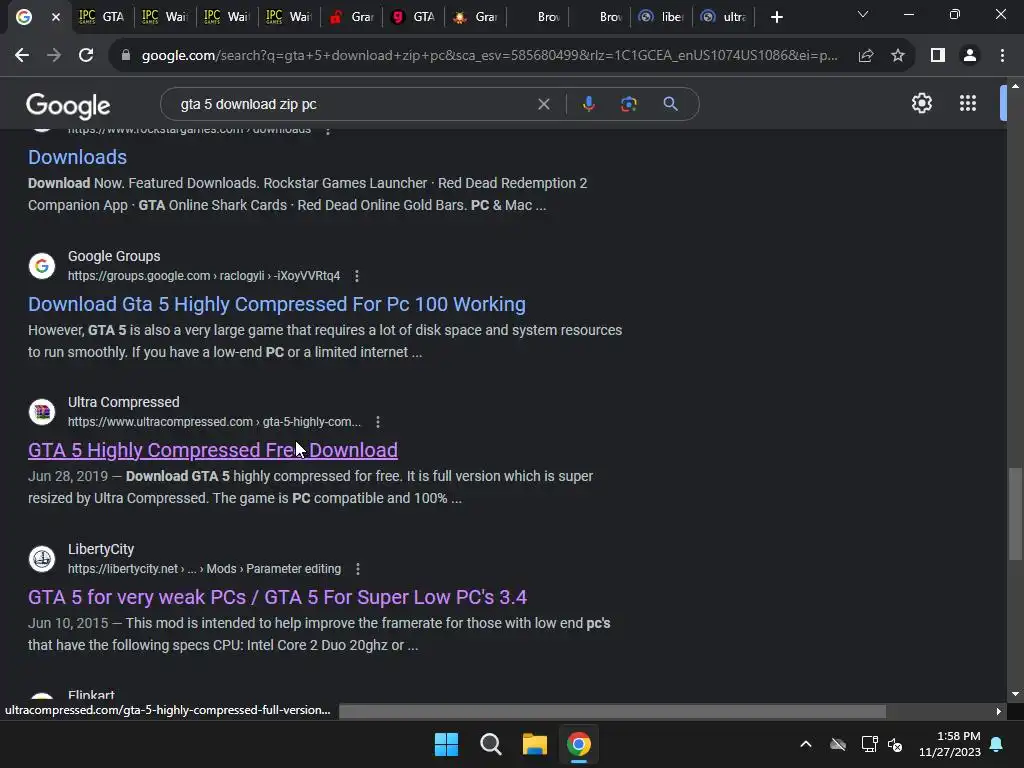Open the clock showing 1:58 PM
Screen dimensions: 1024x768
tap(950, 744)
